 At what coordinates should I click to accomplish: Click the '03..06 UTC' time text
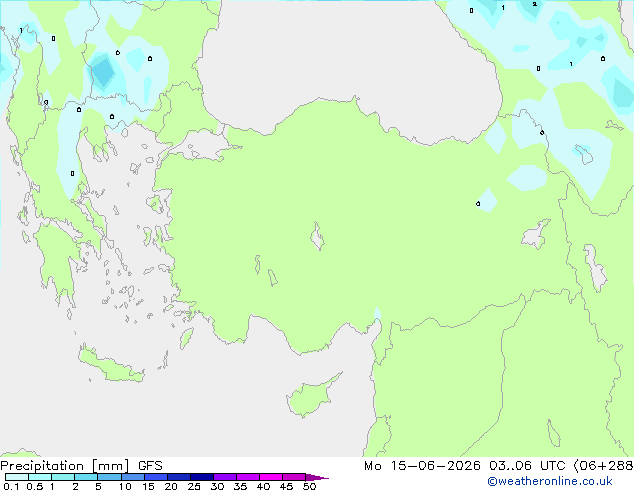(x=527, y=466)
